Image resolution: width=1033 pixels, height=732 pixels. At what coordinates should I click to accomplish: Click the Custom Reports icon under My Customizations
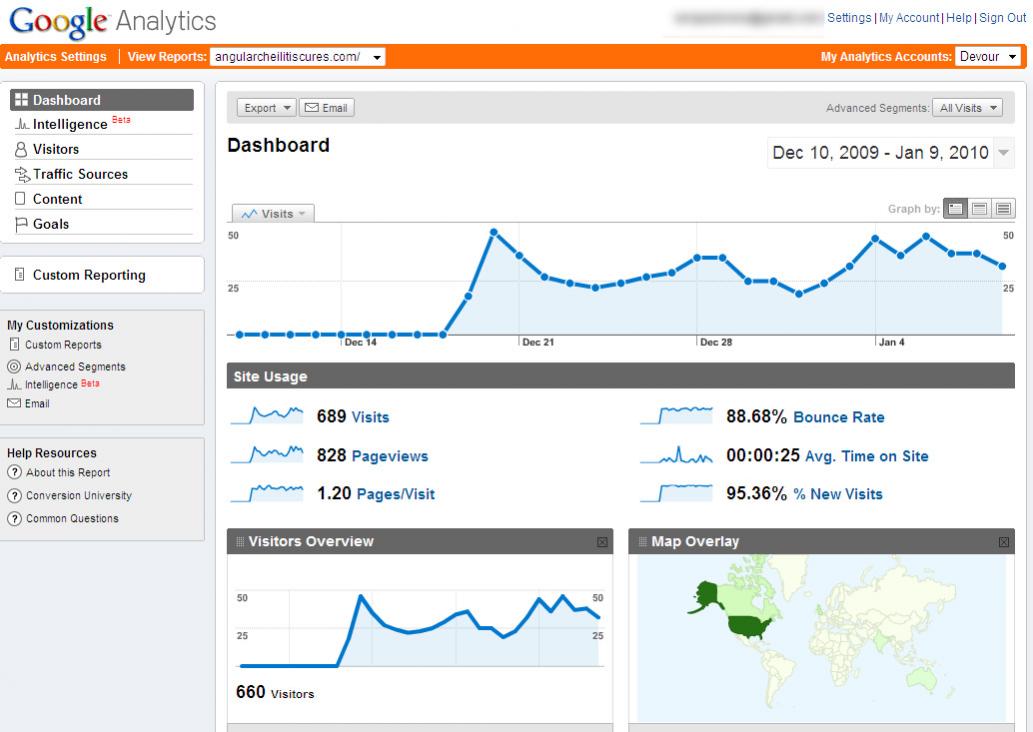click(14, 344)
